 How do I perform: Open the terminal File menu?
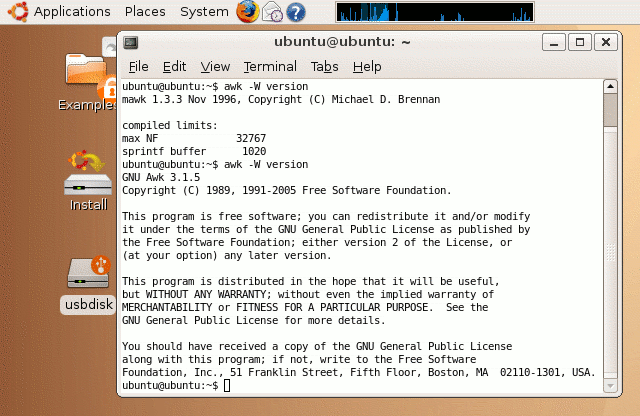[138, 67]
